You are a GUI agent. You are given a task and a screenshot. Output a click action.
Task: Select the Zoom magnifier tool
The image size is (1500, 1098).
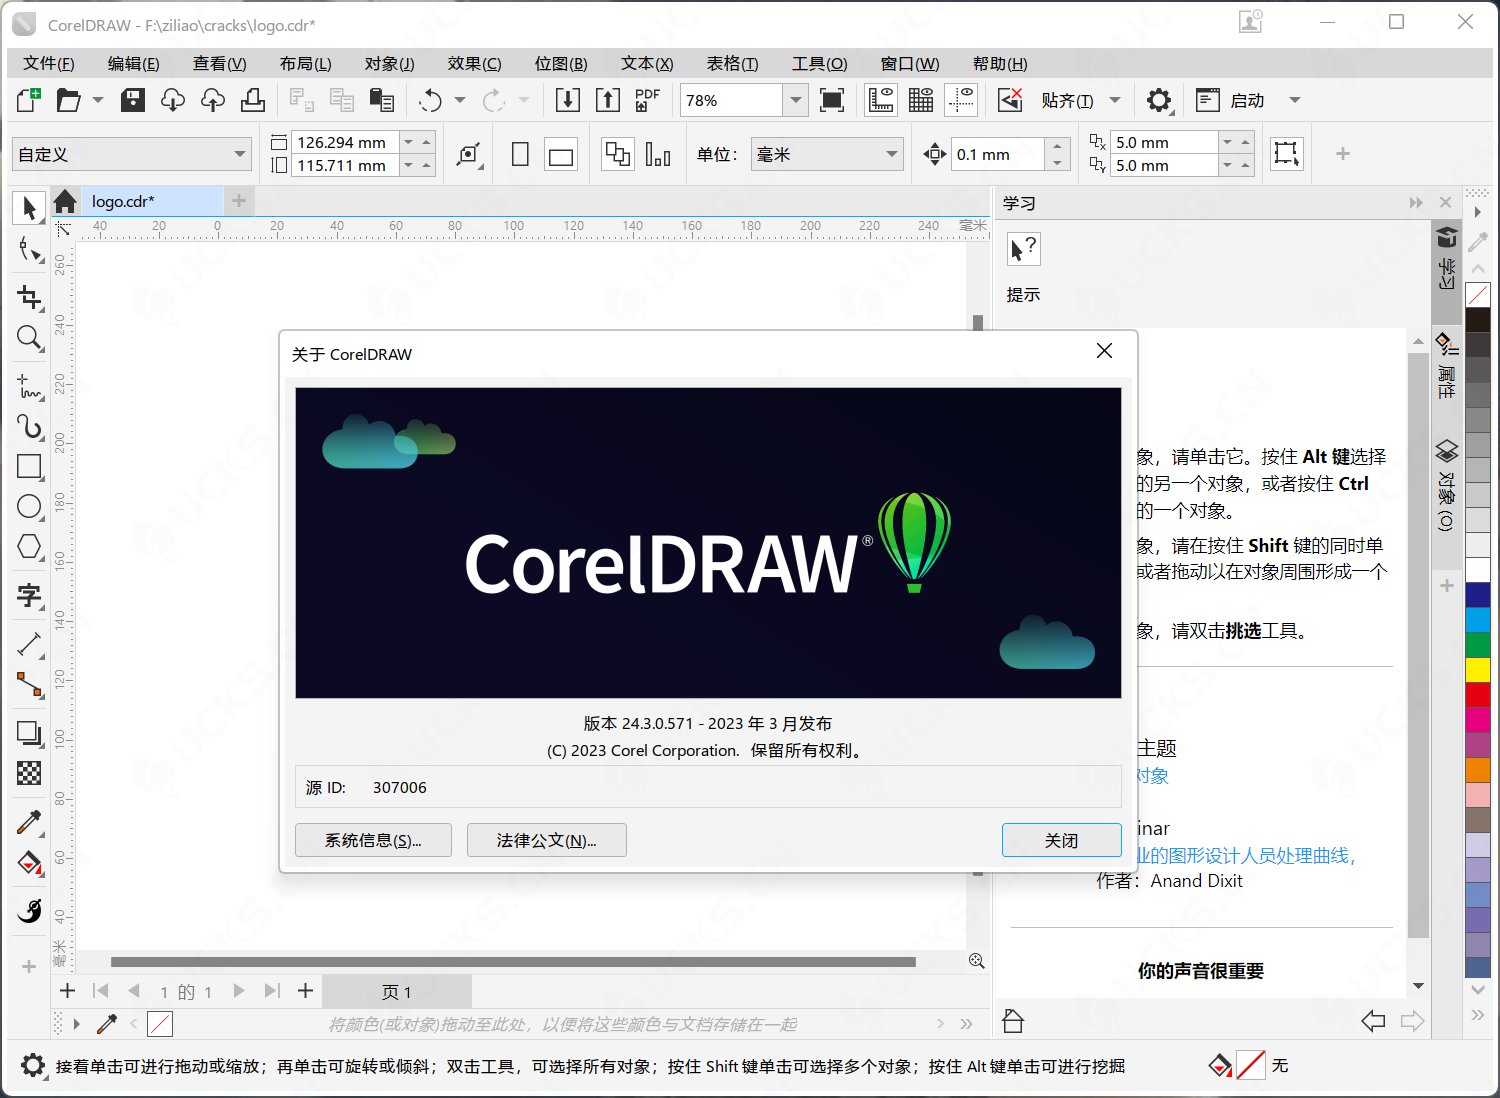(x=29, y=338)
